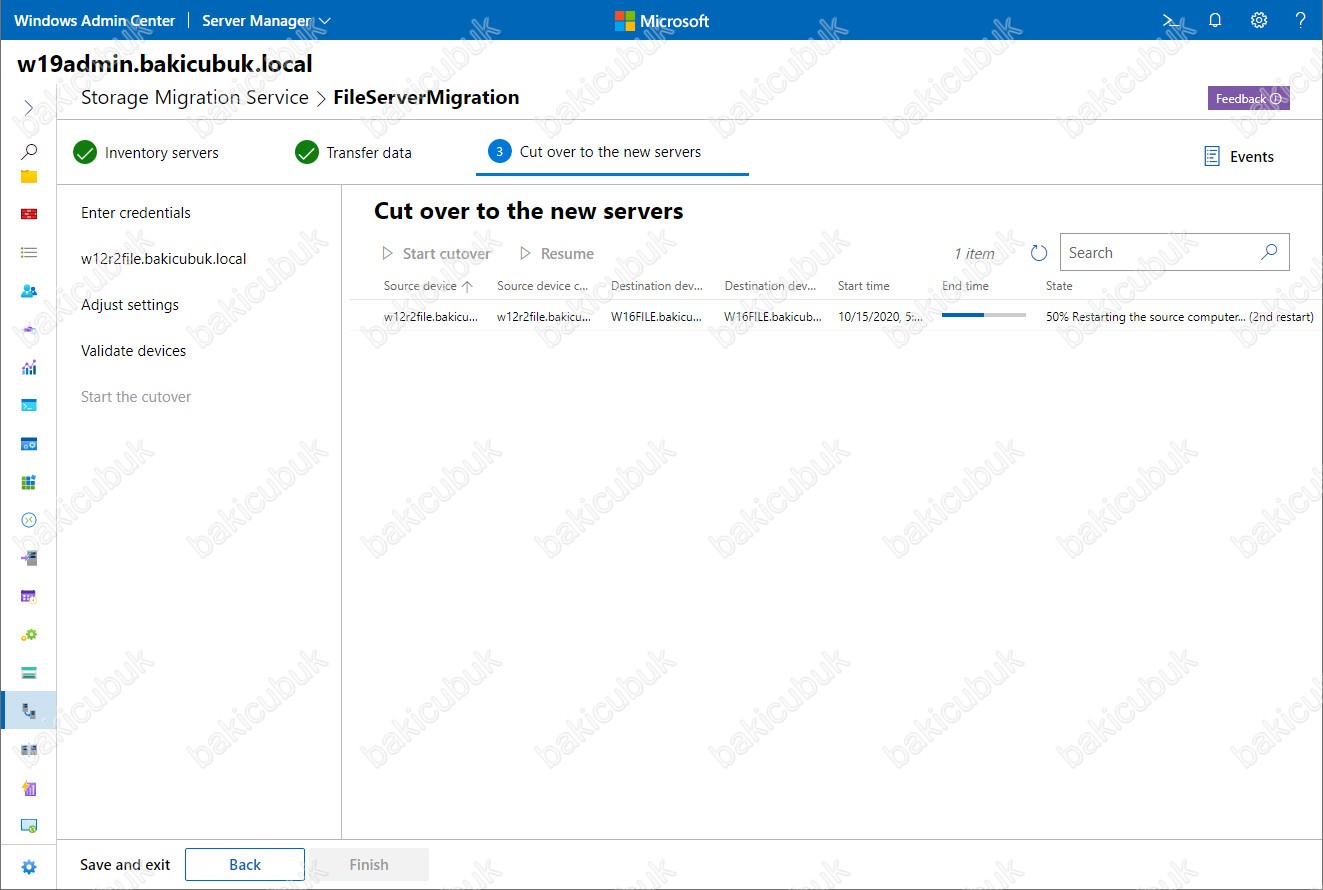The width and height of the screenshot is (1323, 890).
Task: Click the '1 item' count label
Action: pyautogui.click(x=974, y=254)
